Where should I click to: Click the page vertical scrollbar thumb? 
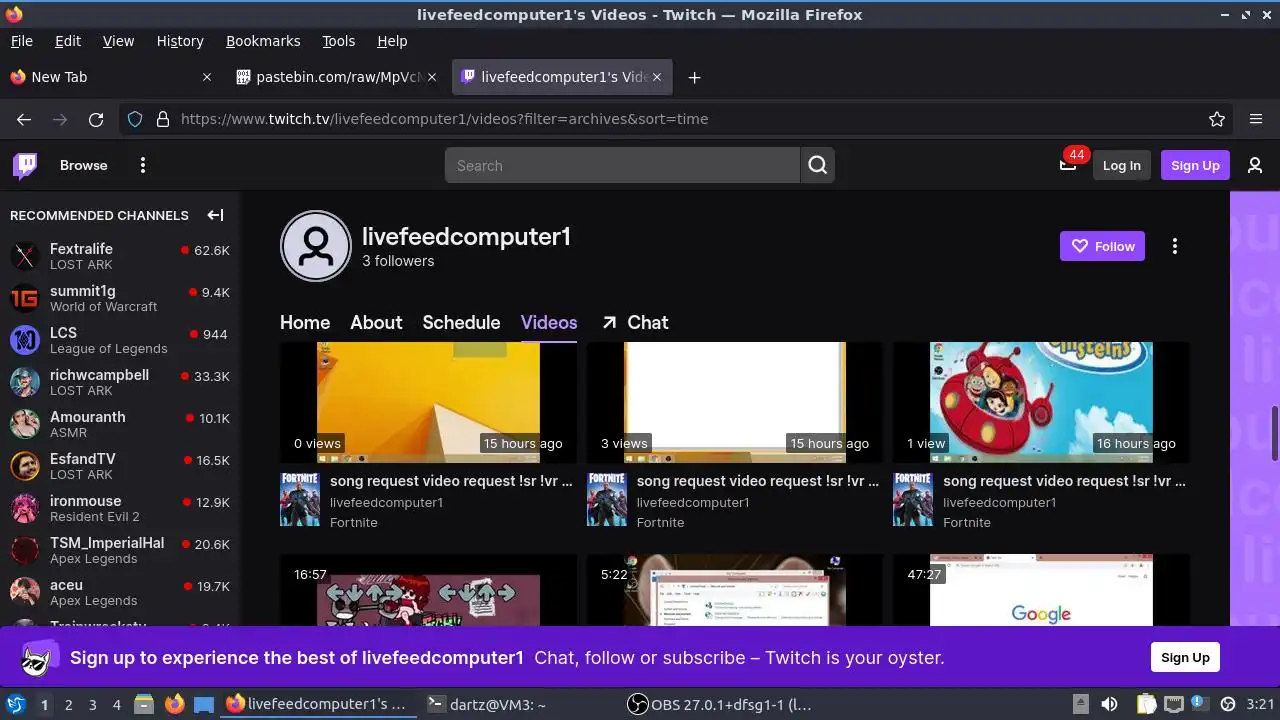1274,433
